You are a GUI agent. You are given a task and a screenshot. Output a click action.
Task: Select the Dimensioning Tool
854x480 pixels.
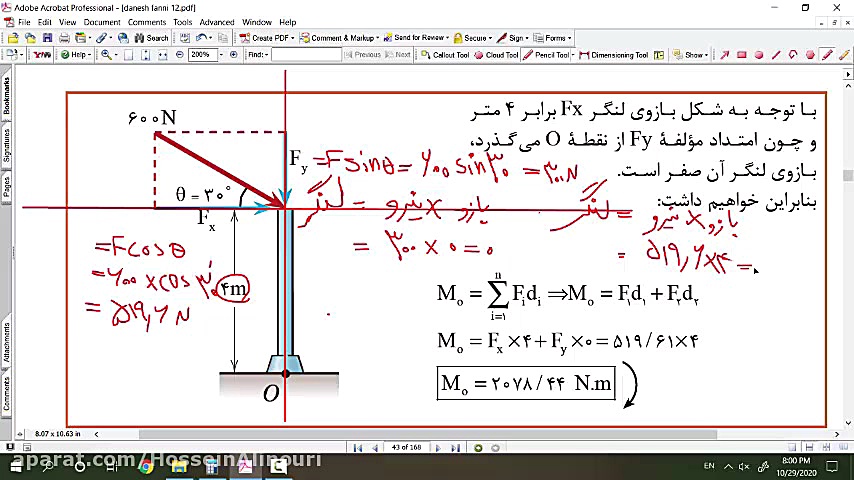(614, 55)
